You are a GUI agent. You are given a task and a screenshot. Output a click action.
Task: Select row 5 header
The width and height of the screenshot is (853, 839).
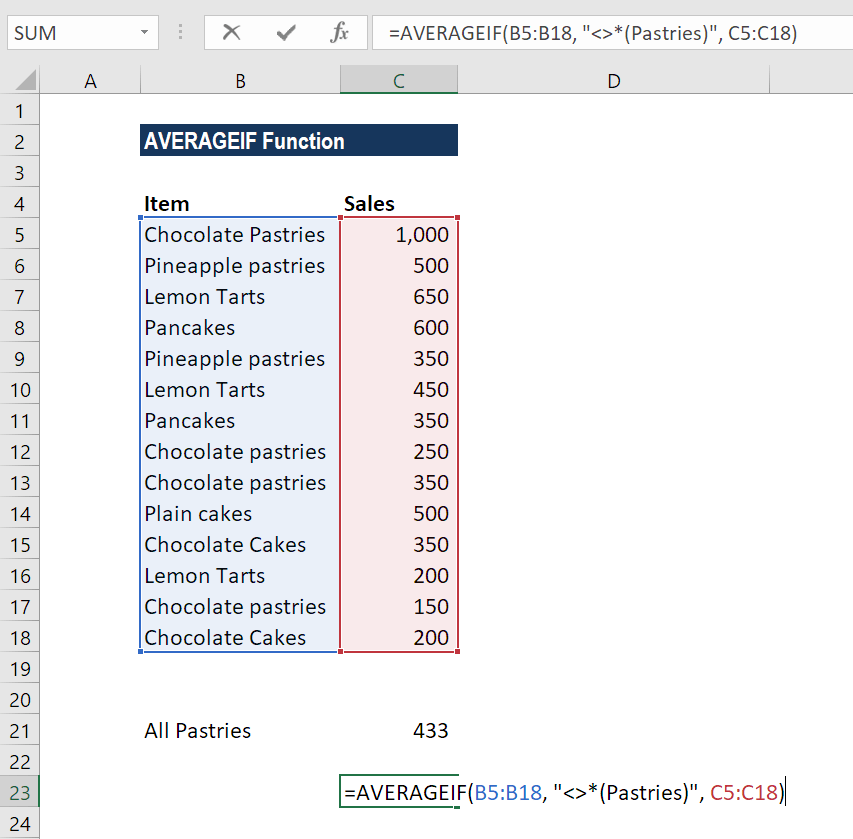(x=20, y=235)
